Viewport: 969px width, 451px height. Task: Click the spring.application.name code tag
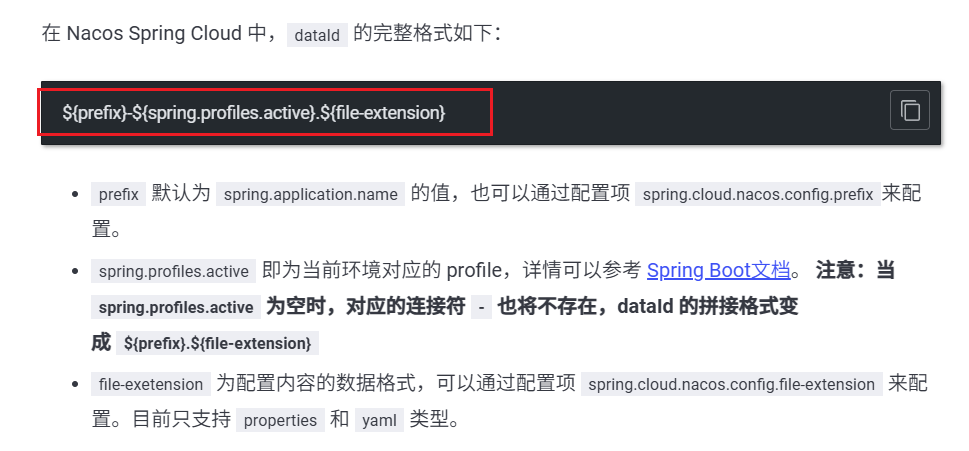tap(310, 194)
